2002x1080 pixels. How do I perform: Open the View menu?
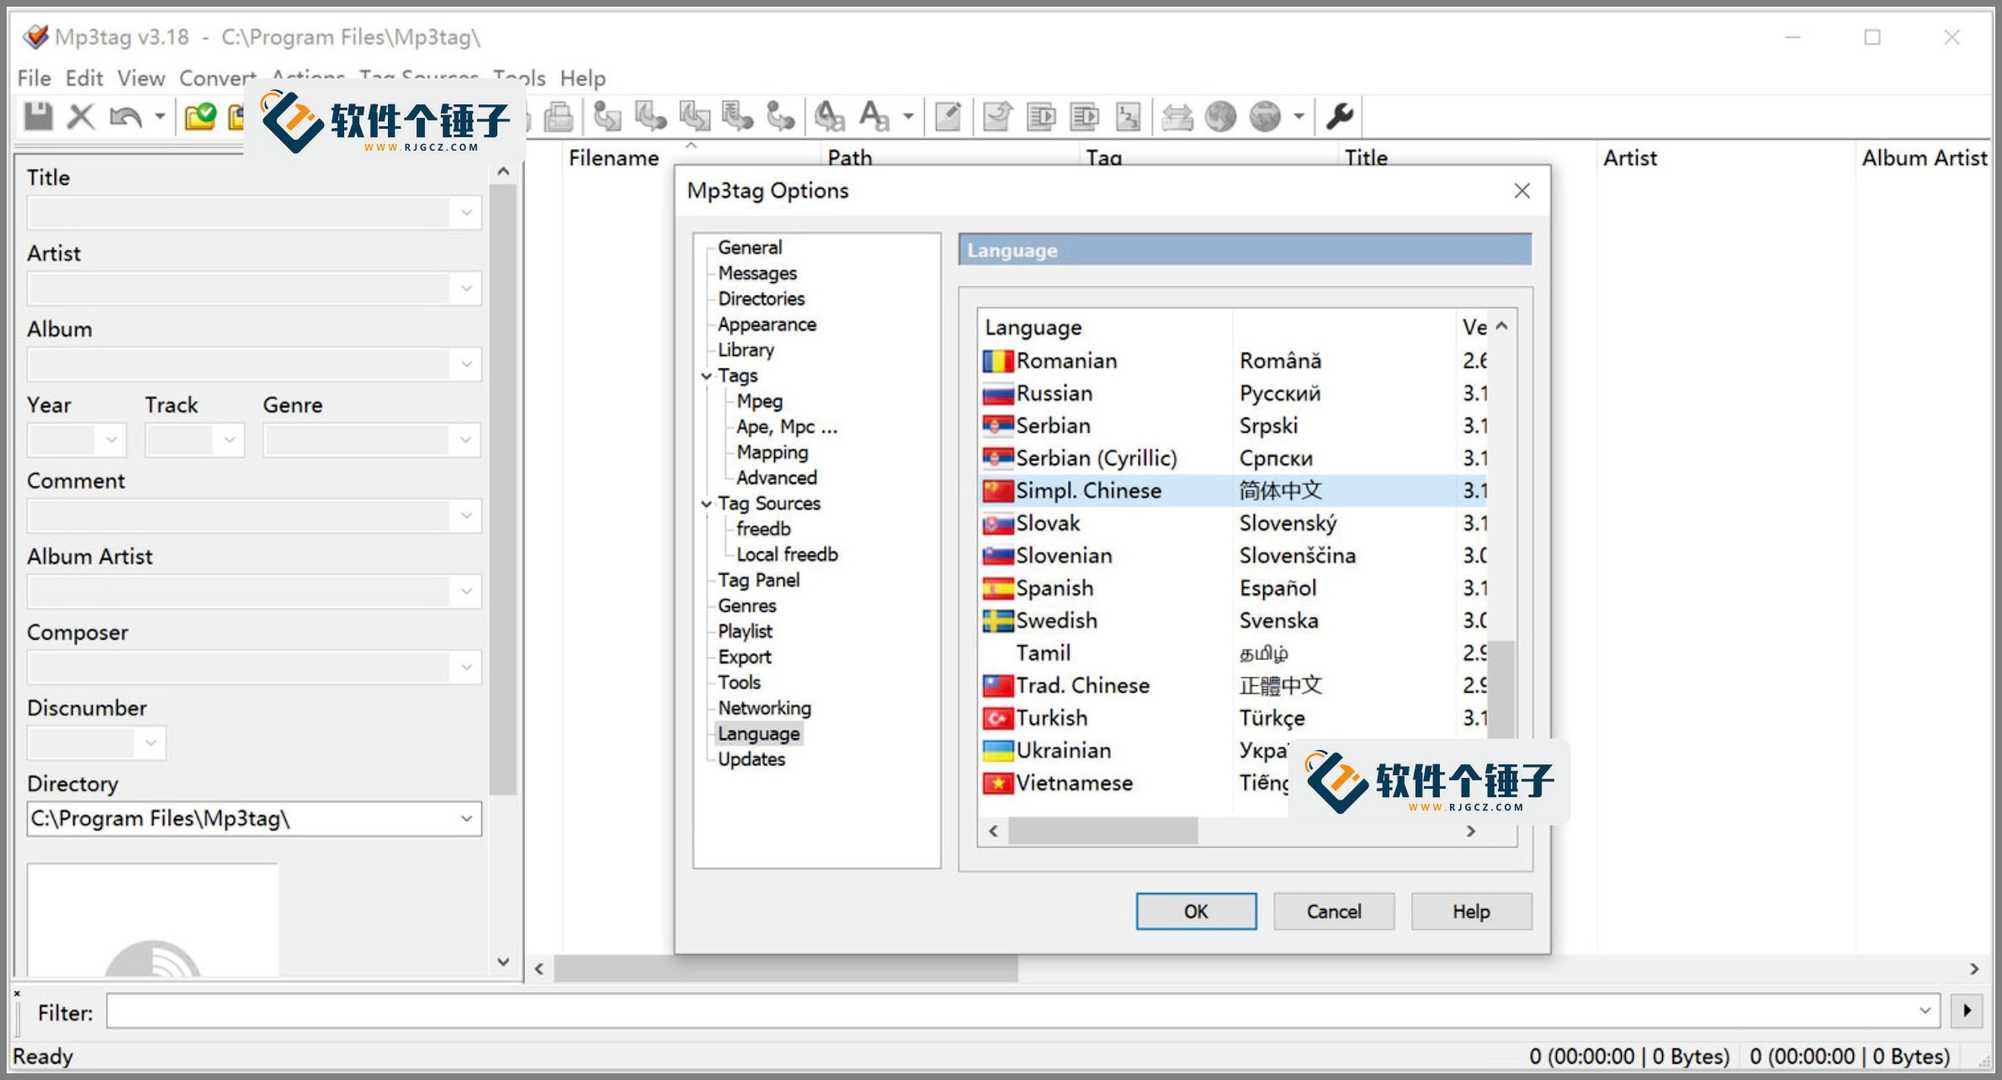point(141,78)
